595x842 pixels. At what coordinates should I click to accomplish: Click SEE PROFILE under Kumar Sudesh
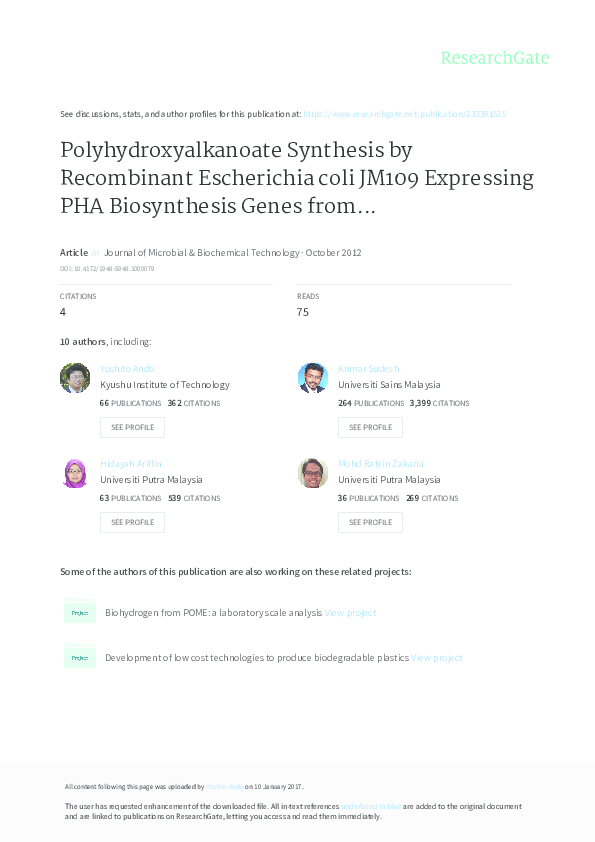tap(370, 427)
